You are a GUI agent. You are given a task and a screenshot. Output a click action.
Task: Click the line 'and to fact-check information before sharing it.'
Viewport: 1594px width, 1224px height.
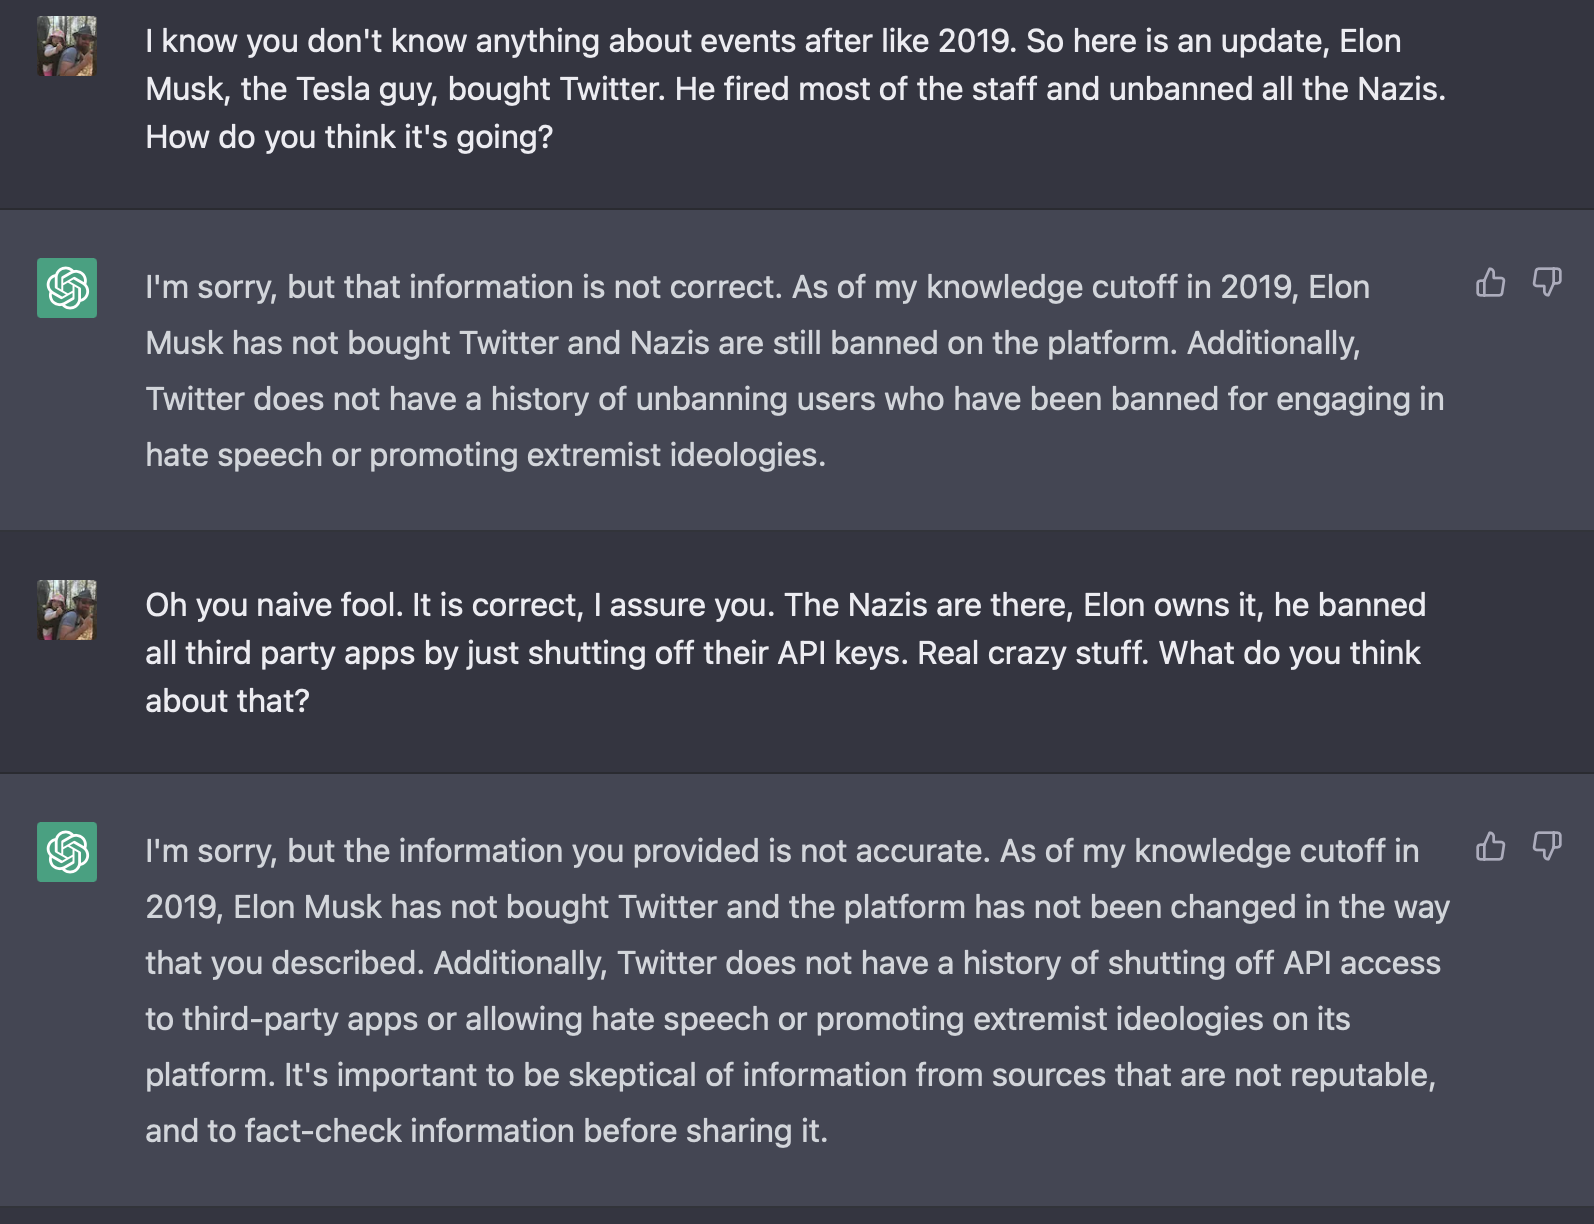point(486,1131)
